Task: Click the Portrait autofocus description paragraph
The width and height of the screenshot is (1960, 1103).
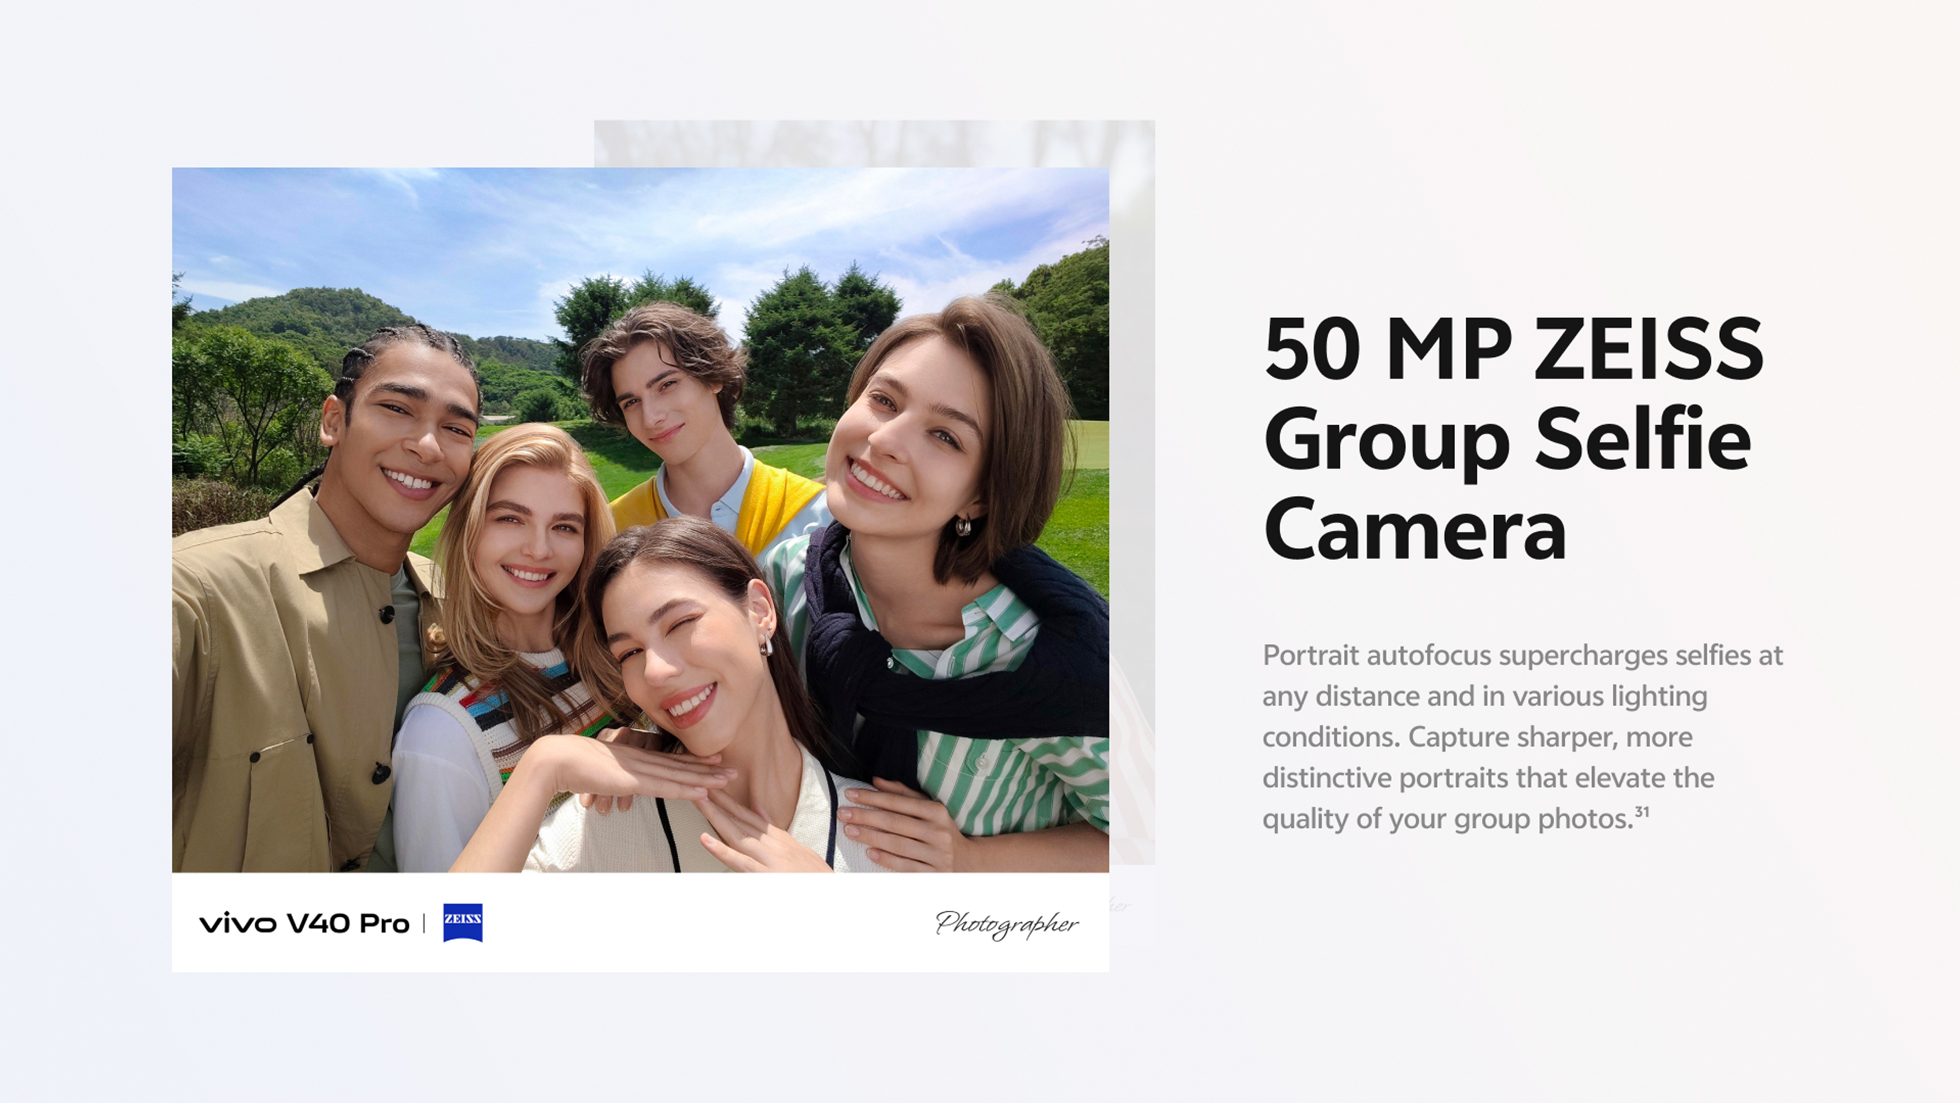Action: pos(1522,737)
